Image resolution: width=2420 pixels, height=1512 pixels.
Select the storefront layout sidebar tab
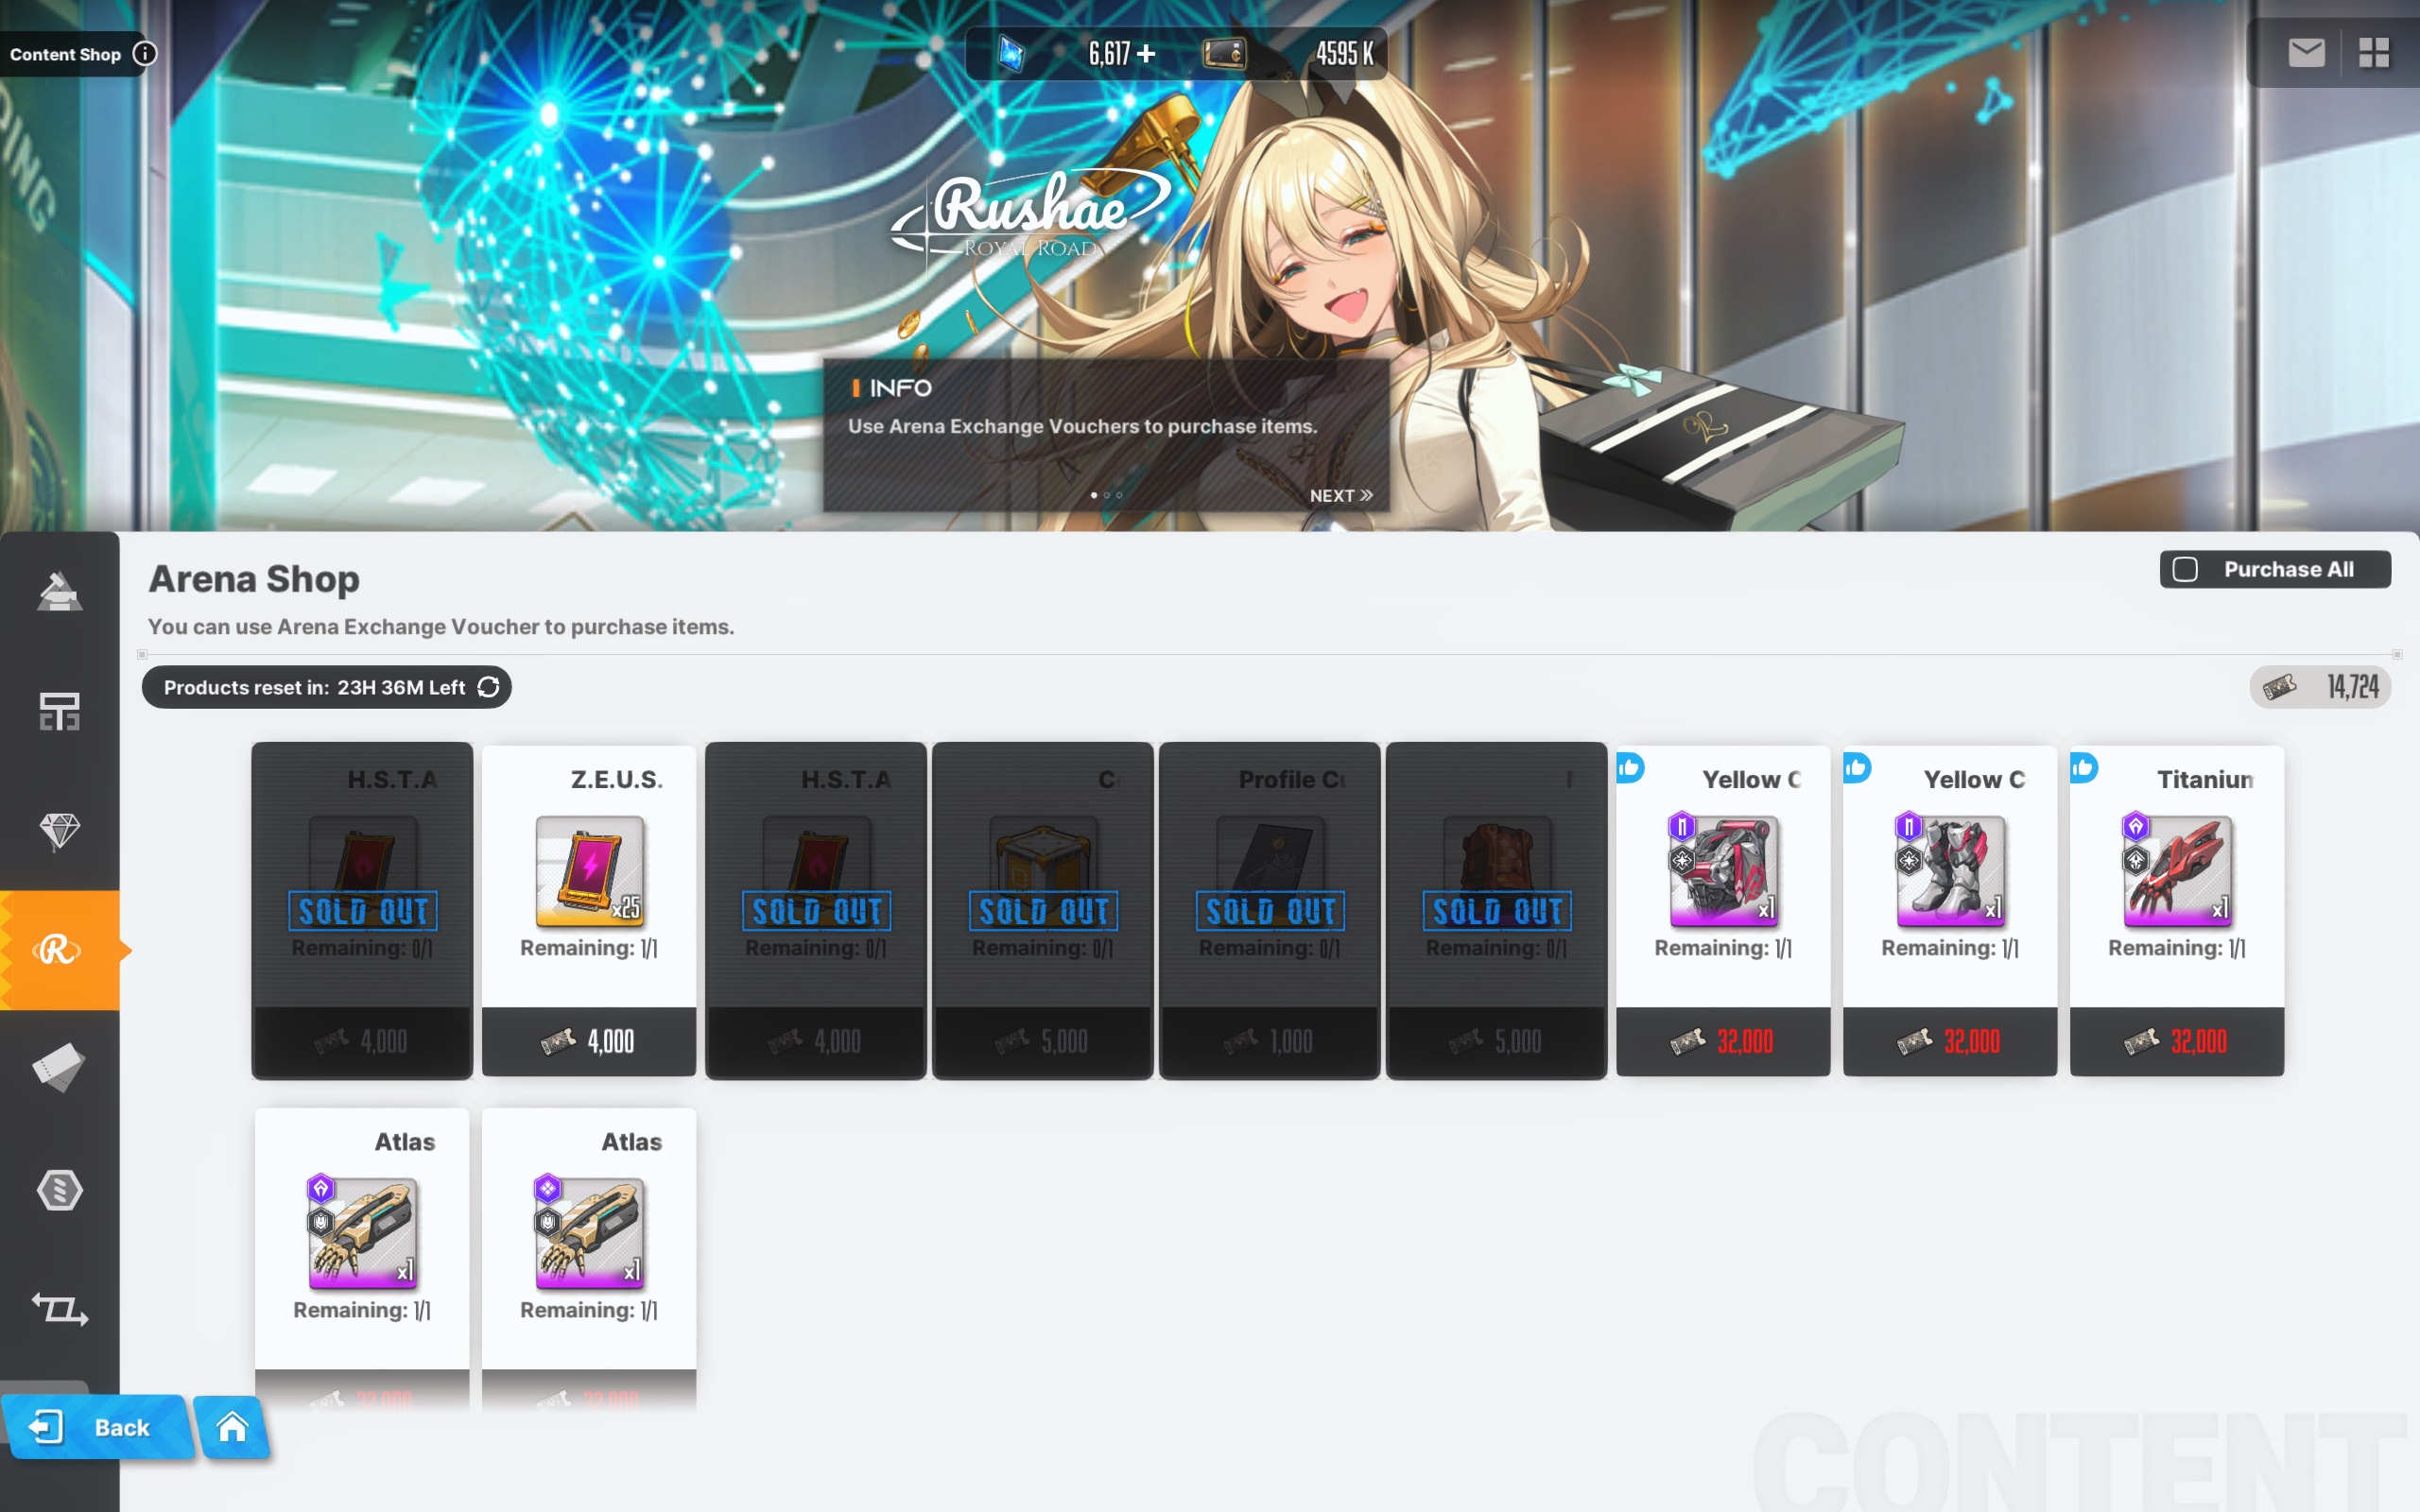tap(59, 711)
